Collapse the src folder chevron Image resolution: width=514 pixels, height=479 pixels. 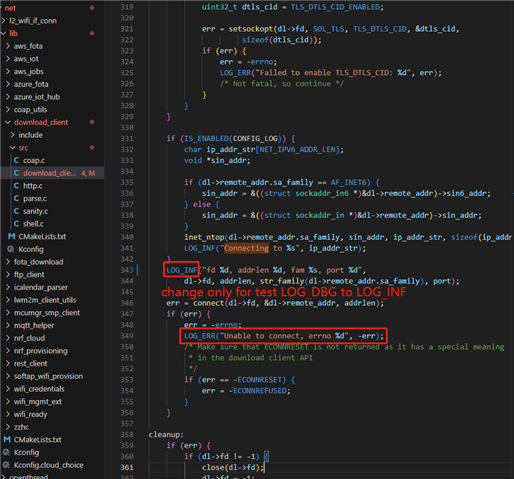pyautogui.click(x=12, y=148)
